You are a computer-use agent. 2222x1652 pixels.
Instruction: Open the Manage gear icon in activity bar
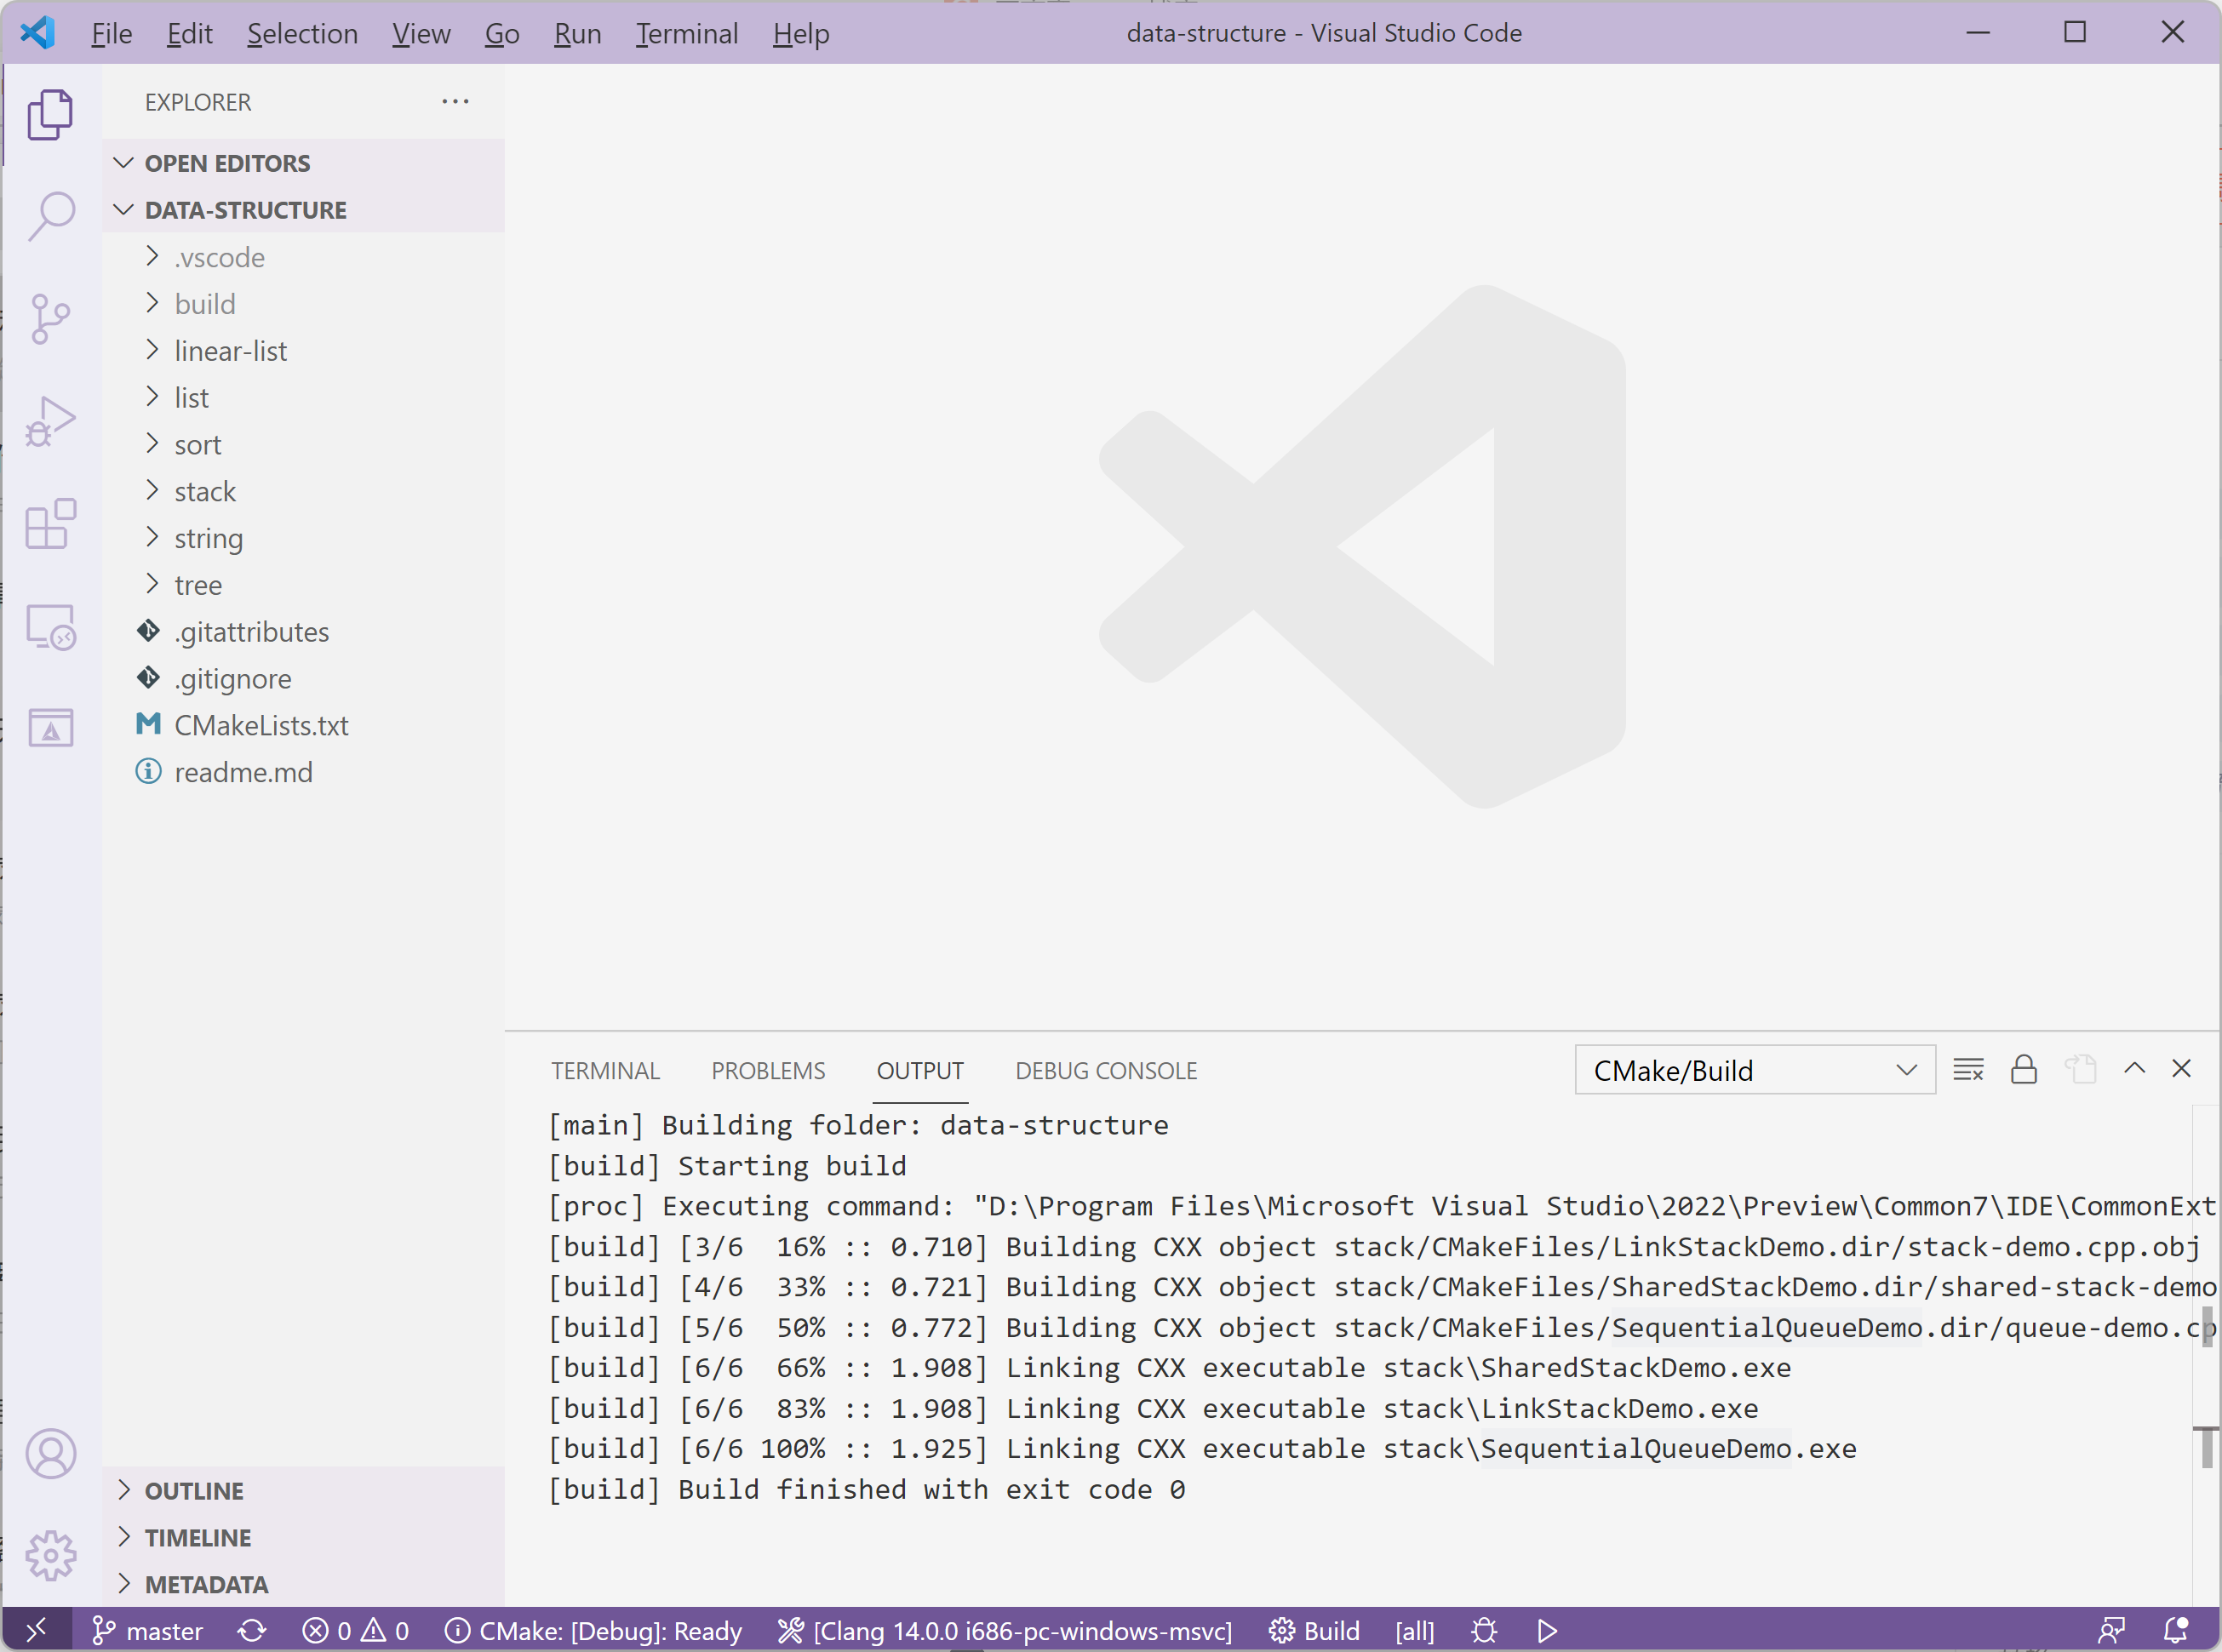(x=51, y=1555)
